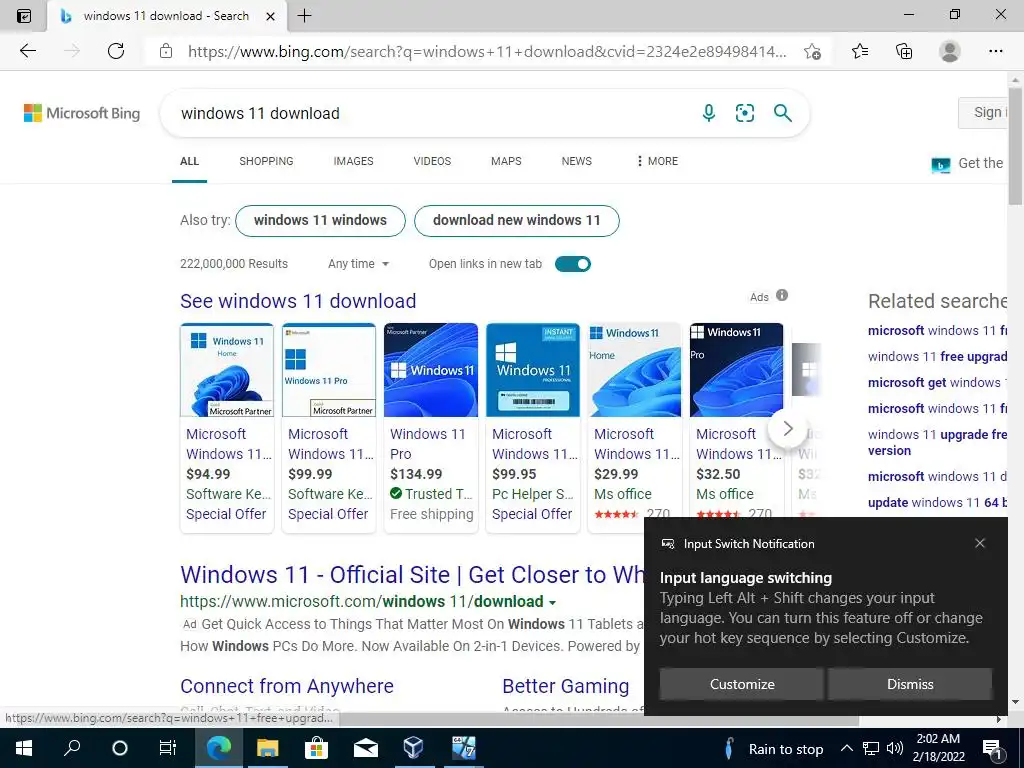Viewport: 1024px width, 768px height.
Task: Advance the shopping carousel with next arrow
Action: click(788, 428)
